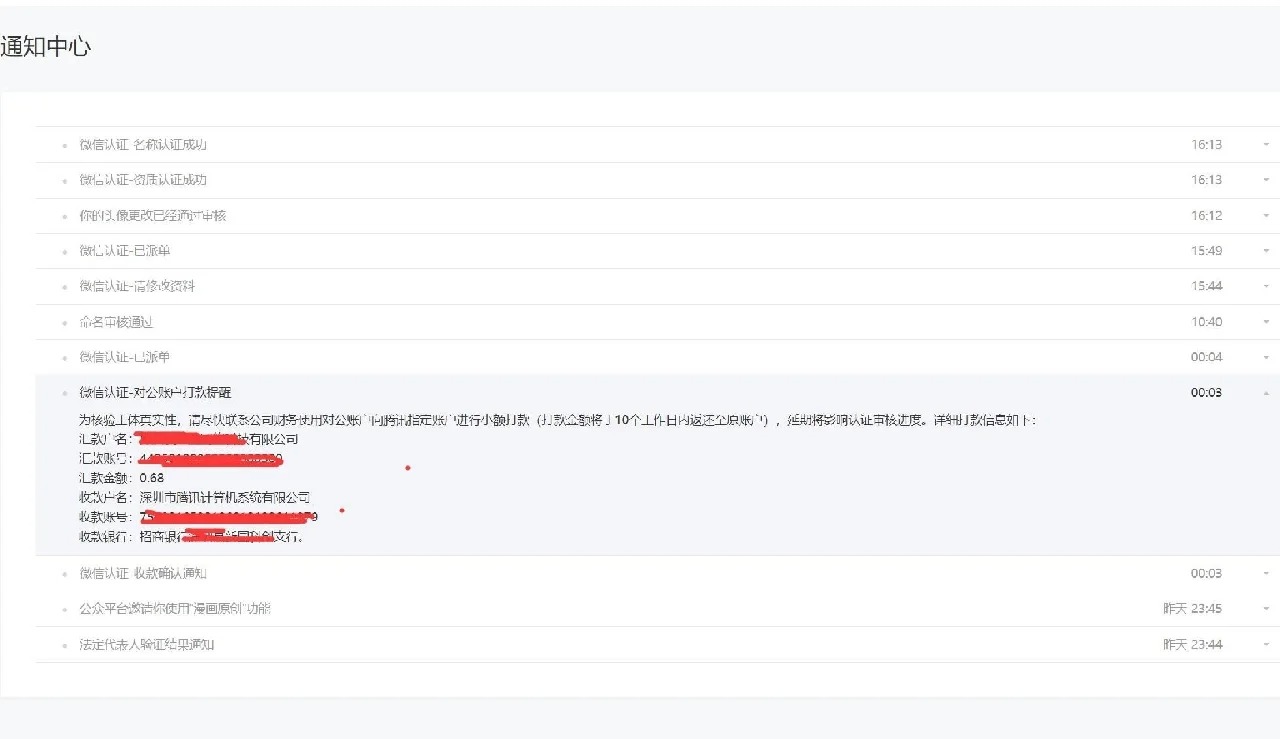Open the 微信认证-名称认证成功 notification title
This screenshot has height=739, width=1280.
tap(143, 145)
